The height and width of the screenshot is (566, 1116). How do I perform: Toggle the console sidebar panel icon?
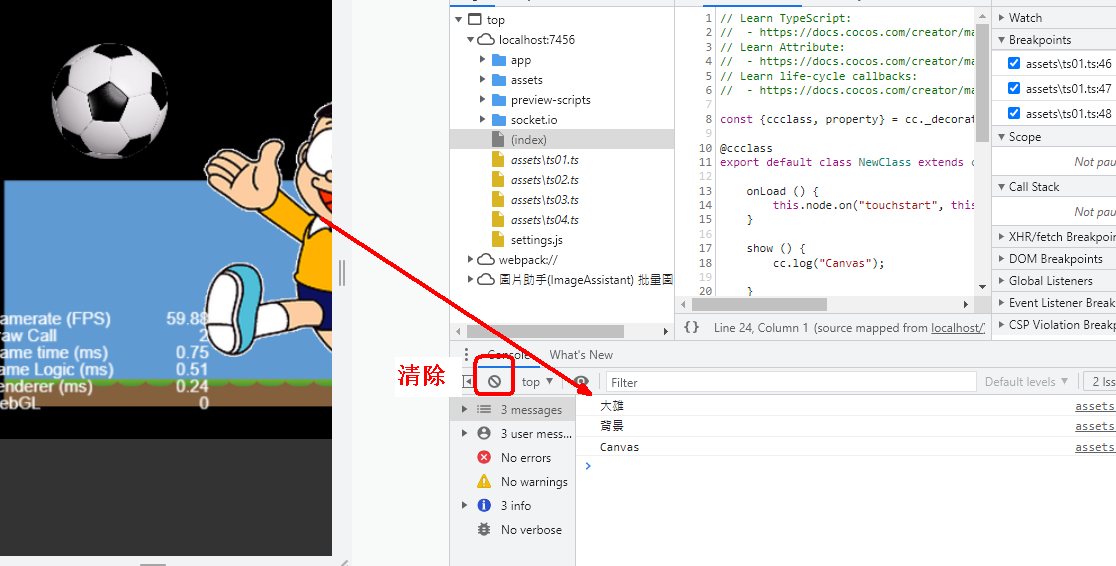point(468,382)
